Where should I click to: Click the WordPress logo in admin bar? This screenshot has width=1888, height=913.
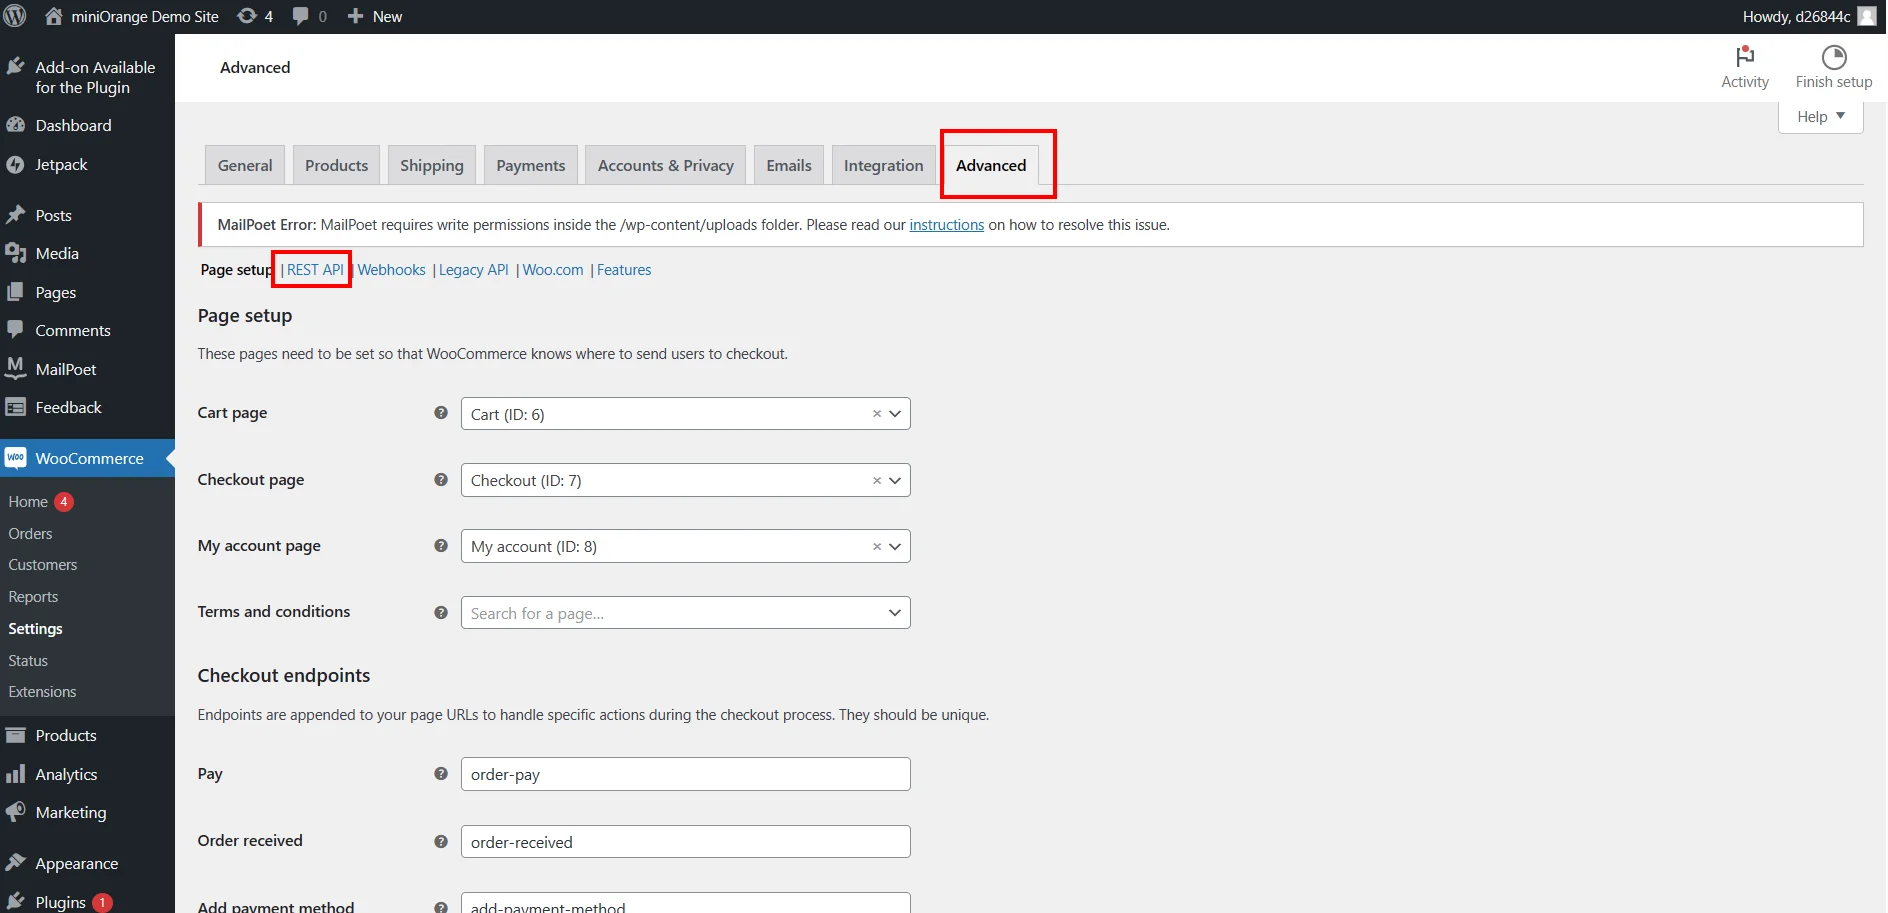(x=14, y=15)
